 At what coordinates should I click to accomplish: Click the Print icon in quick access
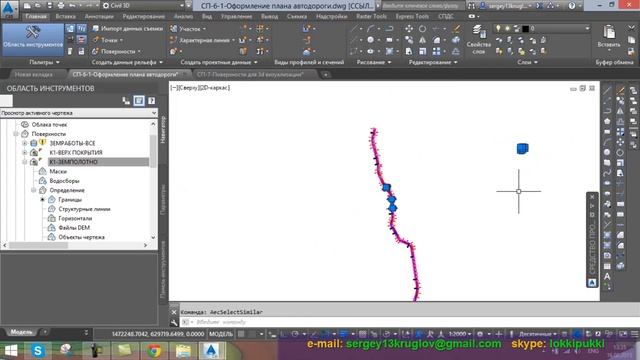click(61, 6)
